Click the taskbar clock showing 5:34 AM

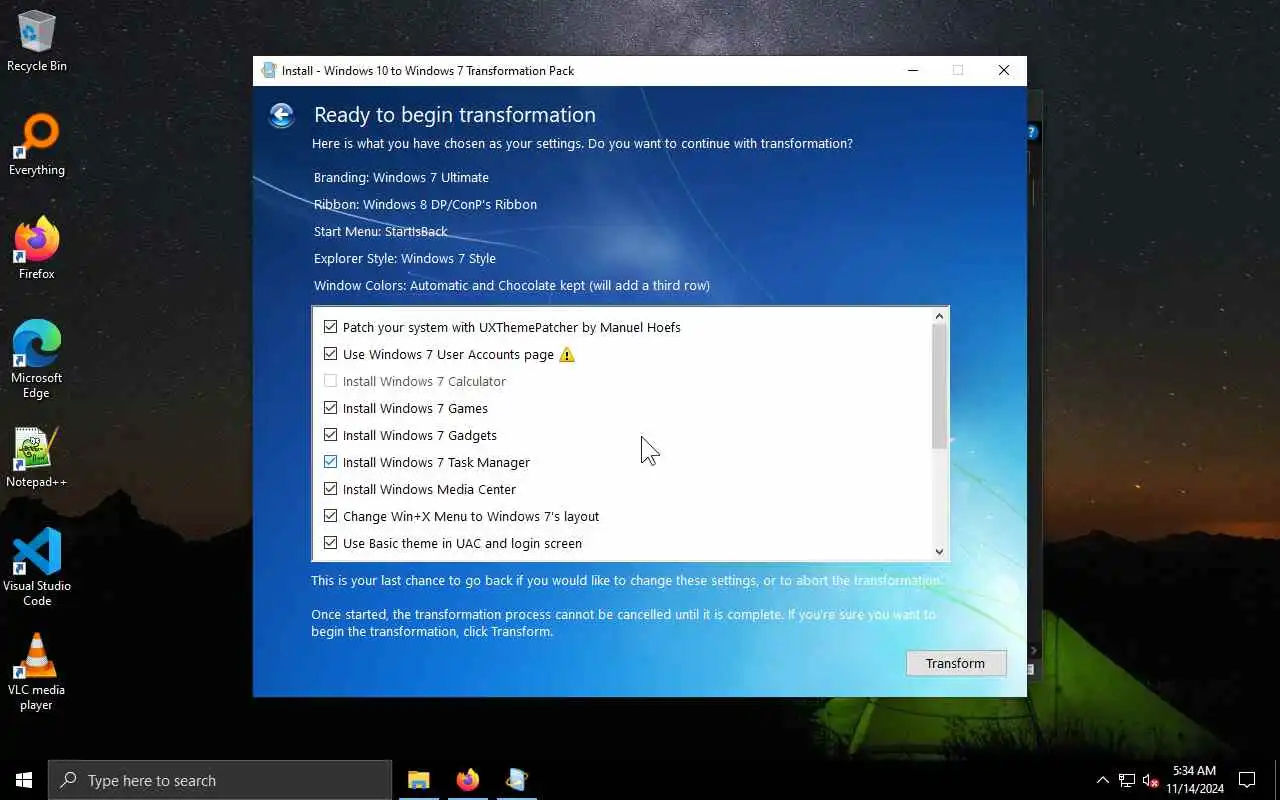pyautogui.click(x=1195, y=780)
